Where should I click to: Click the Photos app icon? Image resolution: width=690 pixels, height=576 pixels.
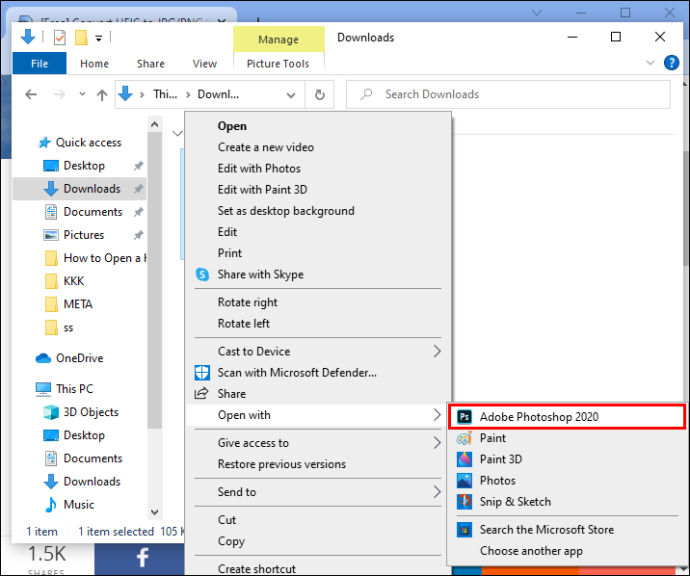464,481
